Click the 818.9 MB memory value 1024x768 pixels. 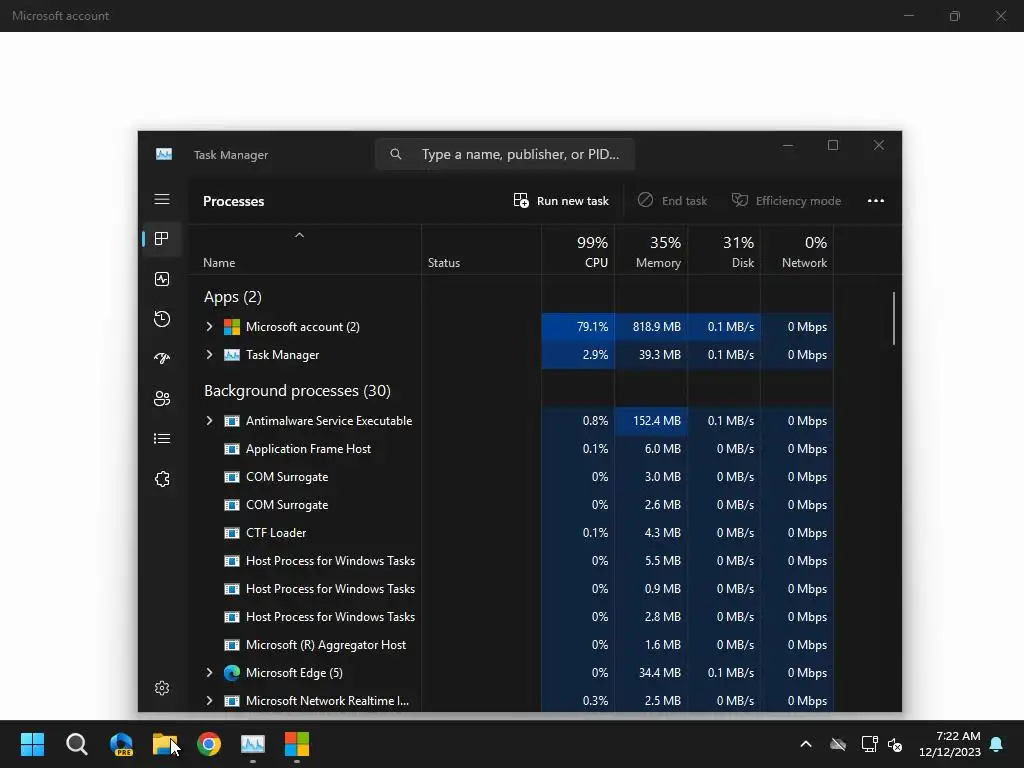click(651, 327)
